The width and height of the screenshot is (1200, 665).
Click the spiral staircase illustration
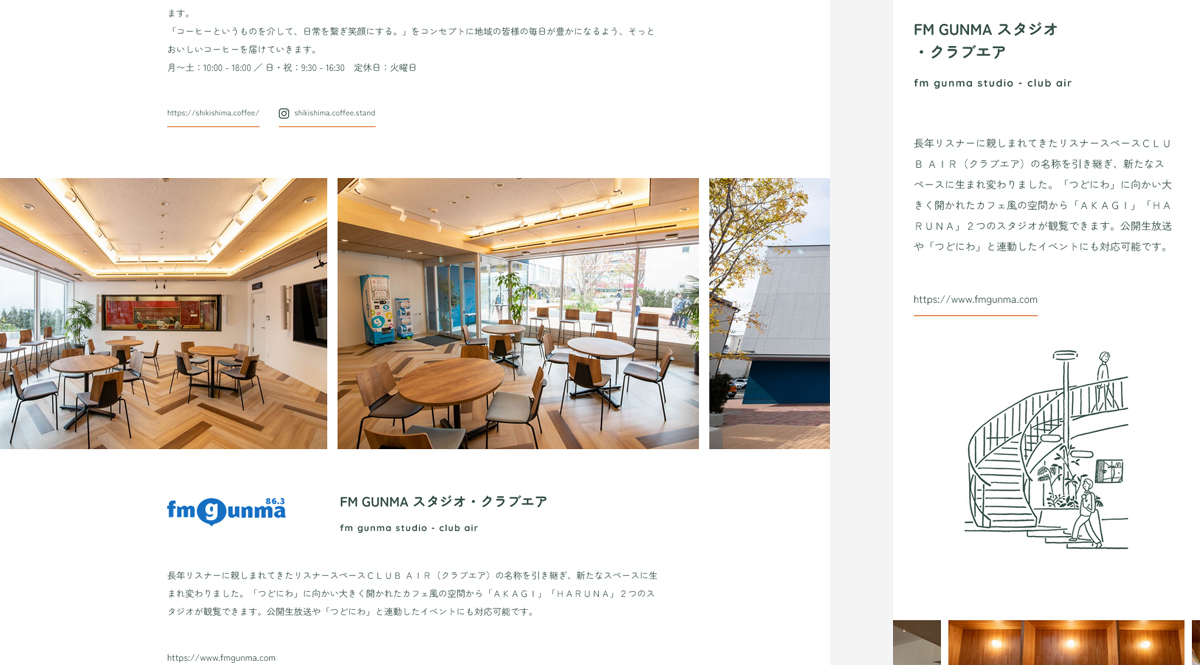[1047, 450]
